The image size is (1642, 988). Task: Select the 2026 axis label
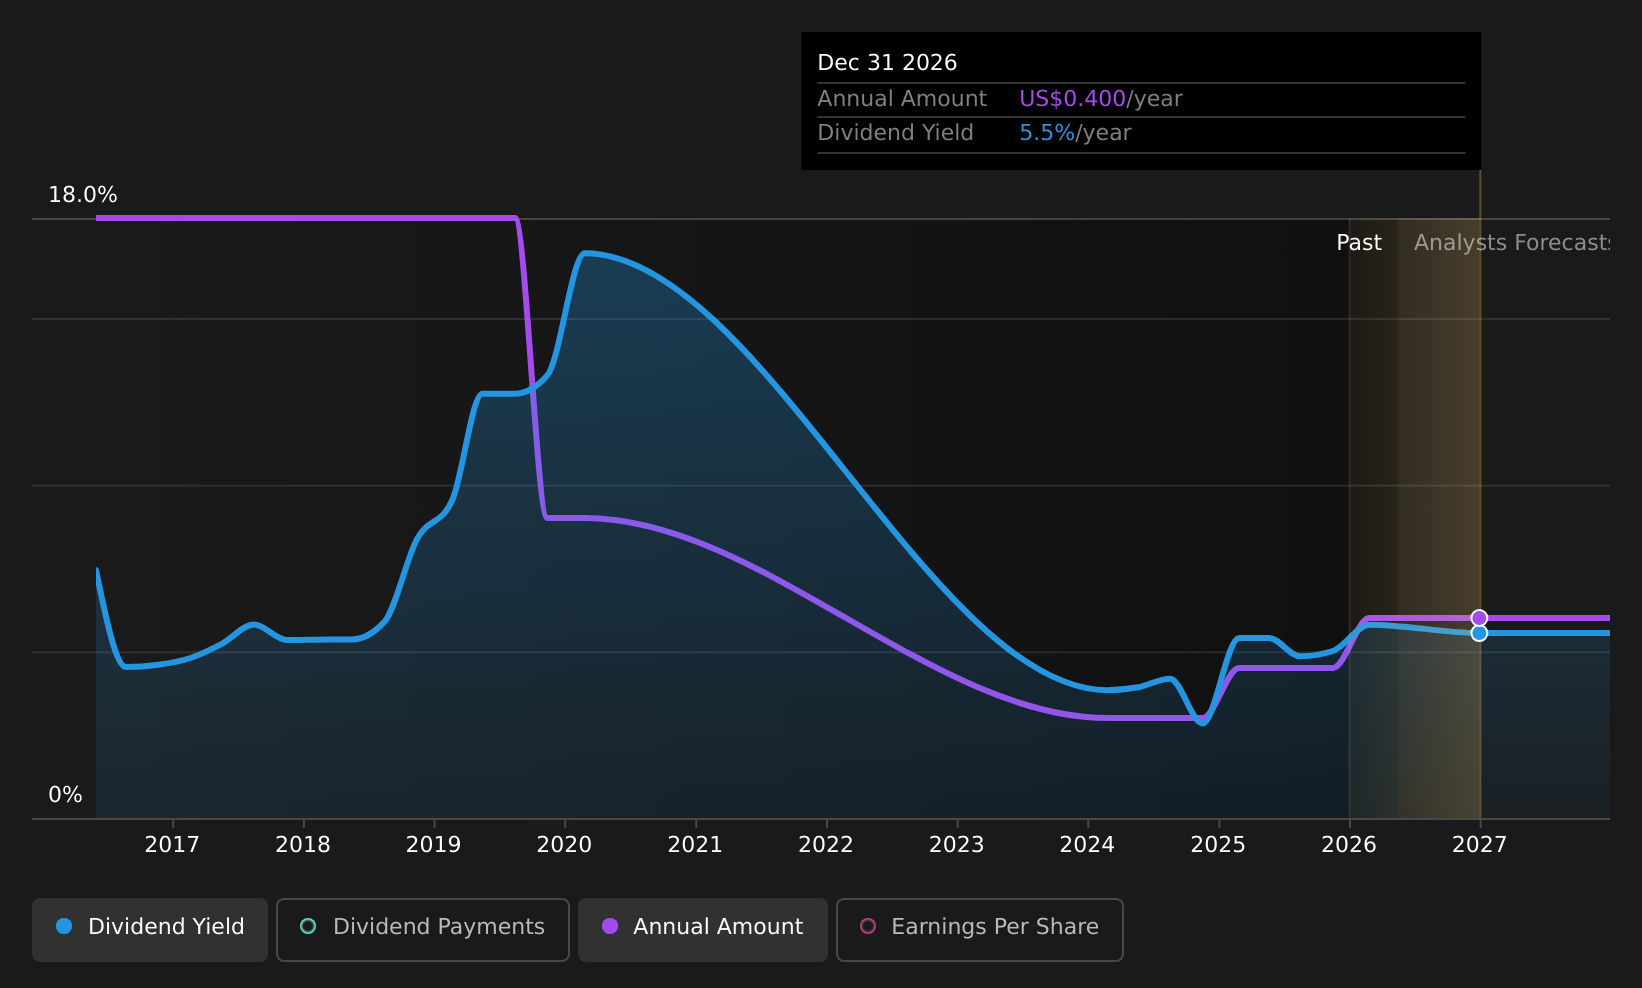pos(1349,845)
